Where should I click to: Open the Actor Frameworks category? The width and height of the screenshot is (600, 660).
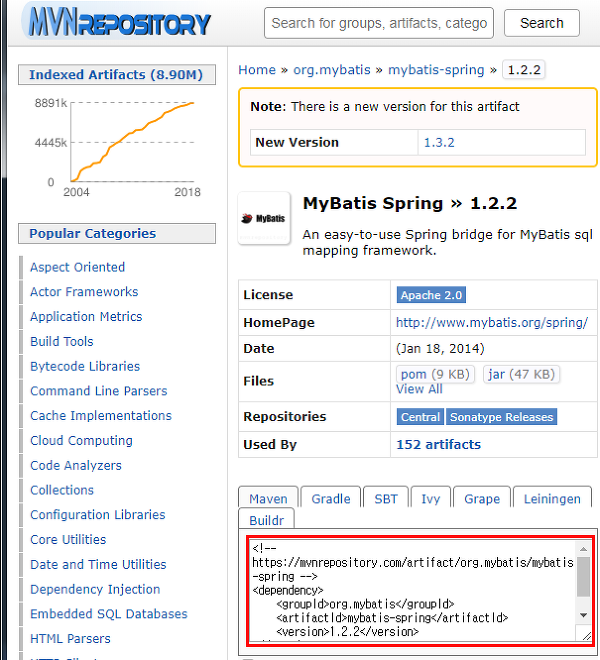[84, 292]
